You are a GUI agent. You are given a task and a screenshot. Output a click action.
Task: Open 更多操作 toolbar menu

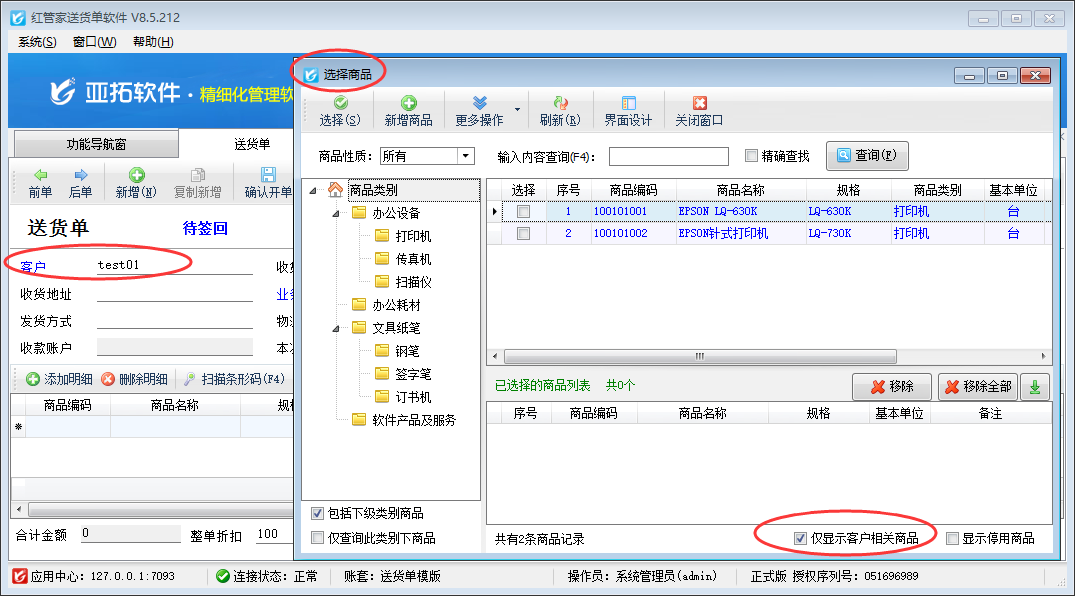coord(480,110)
